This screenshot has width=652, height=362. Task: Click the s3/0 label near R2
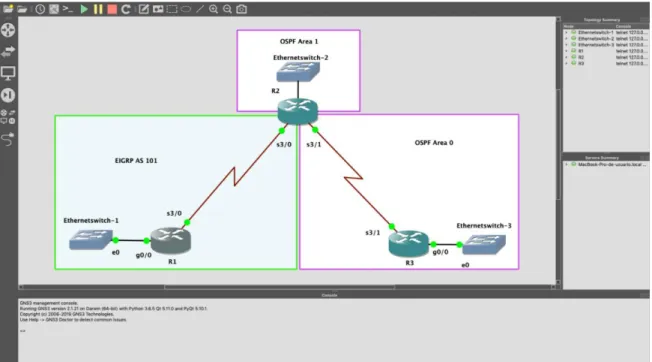(x=284, y=145)
